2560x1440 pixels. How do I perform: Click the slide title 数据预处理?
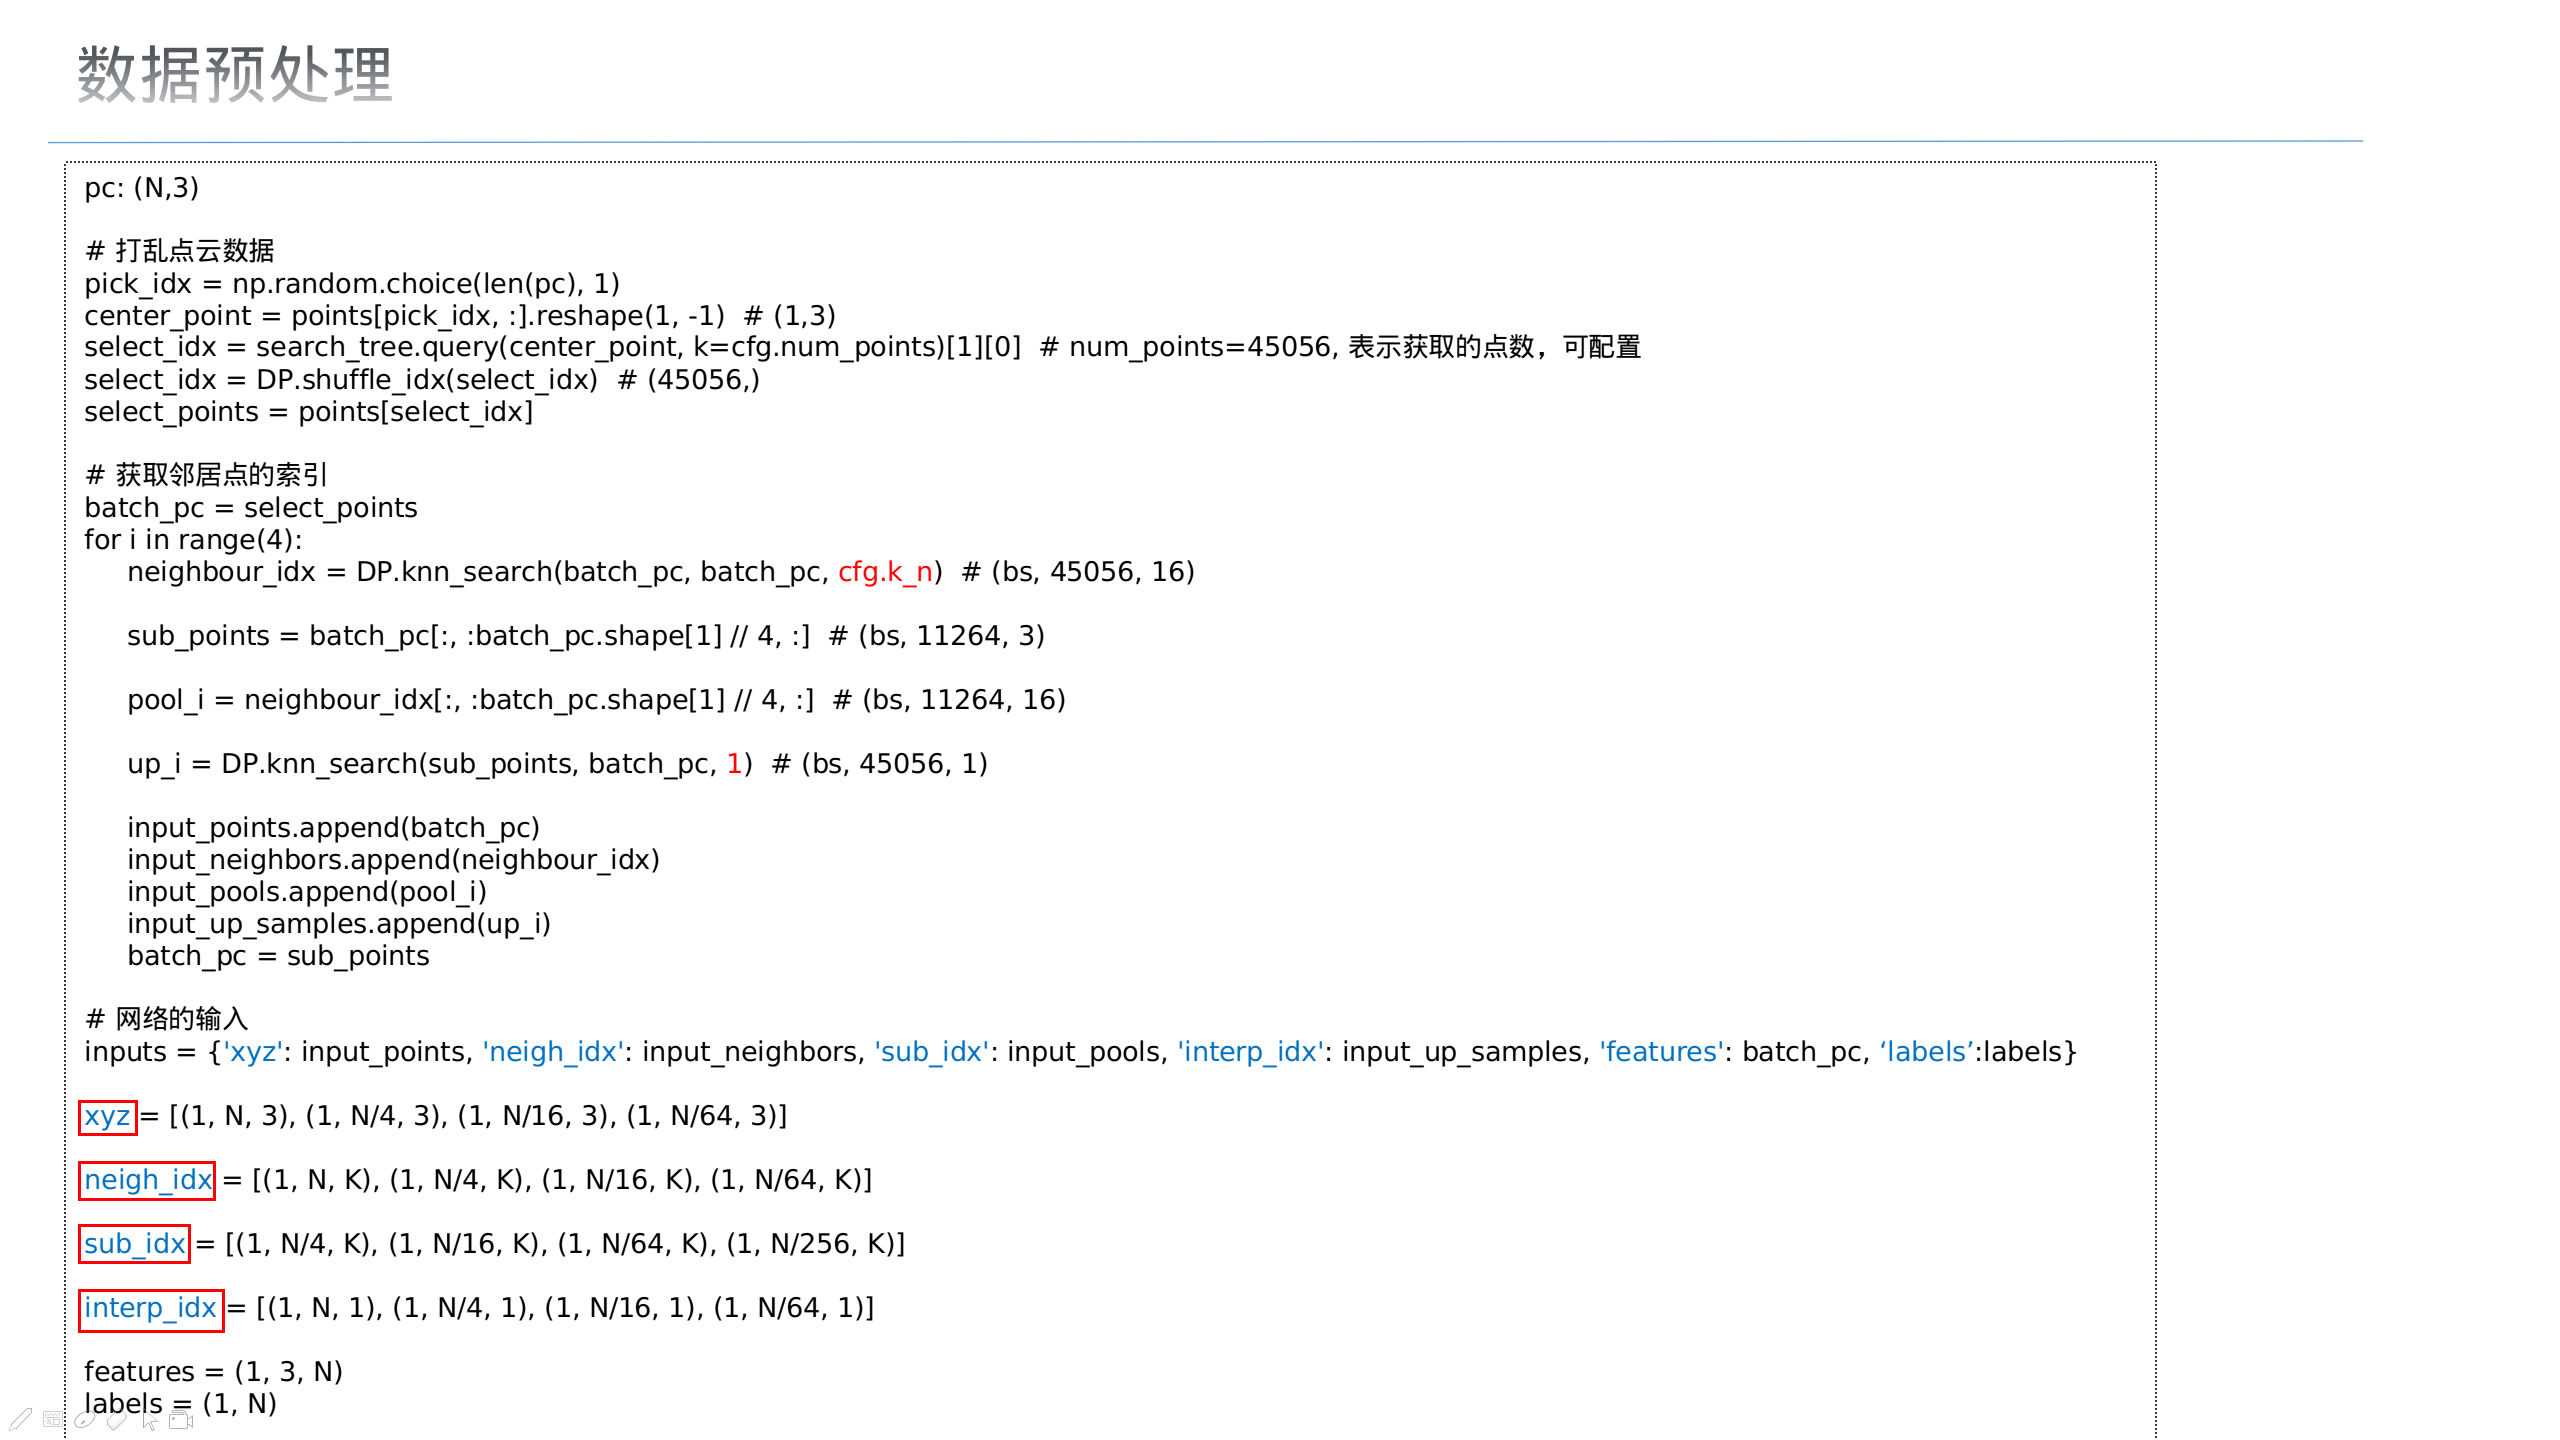click(x=235, y=74)
